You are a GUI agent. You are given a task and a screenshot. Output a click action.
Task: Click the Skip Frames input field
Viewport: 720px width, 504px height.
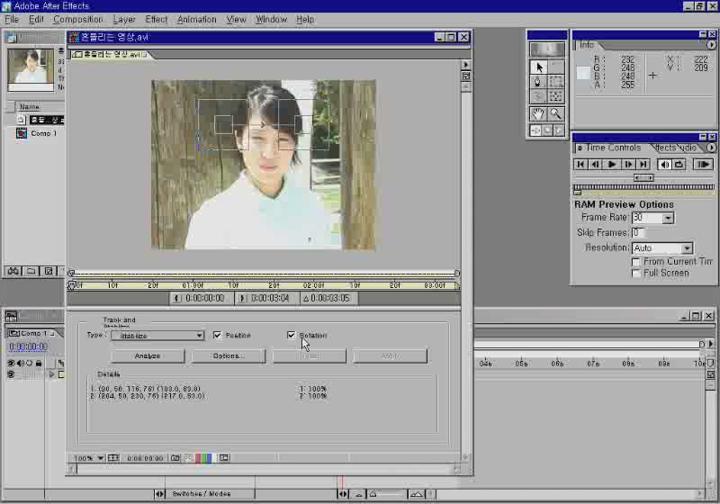tap(639, 233)
